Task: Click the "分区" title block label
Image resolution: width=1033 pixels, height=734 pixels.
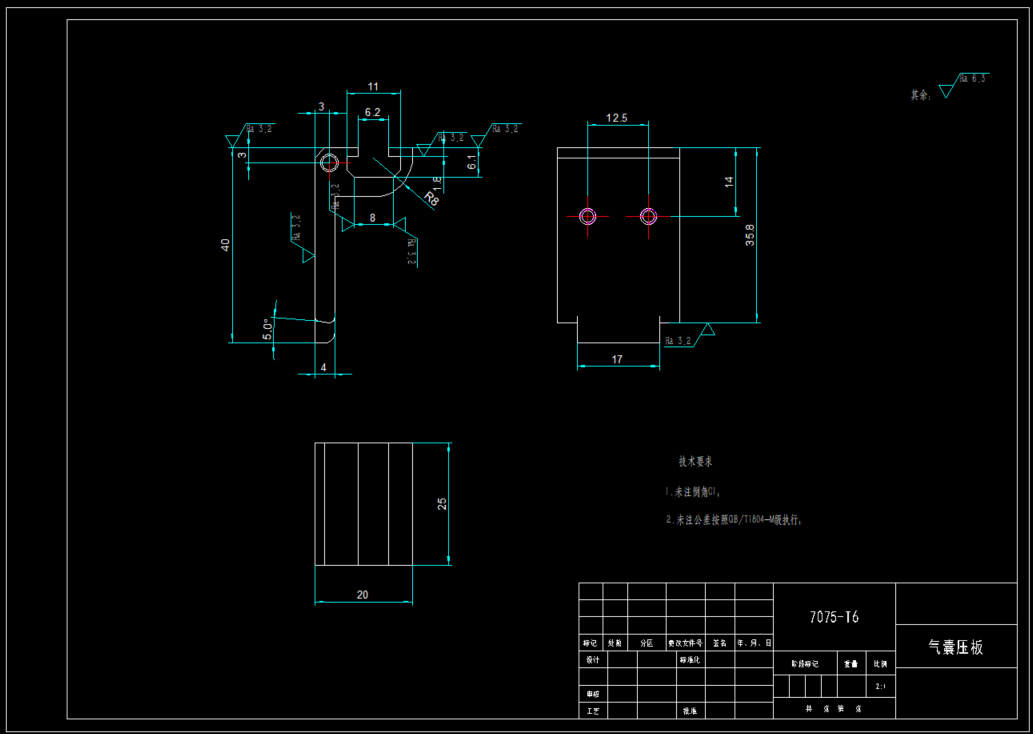Action: pos(646,643)
